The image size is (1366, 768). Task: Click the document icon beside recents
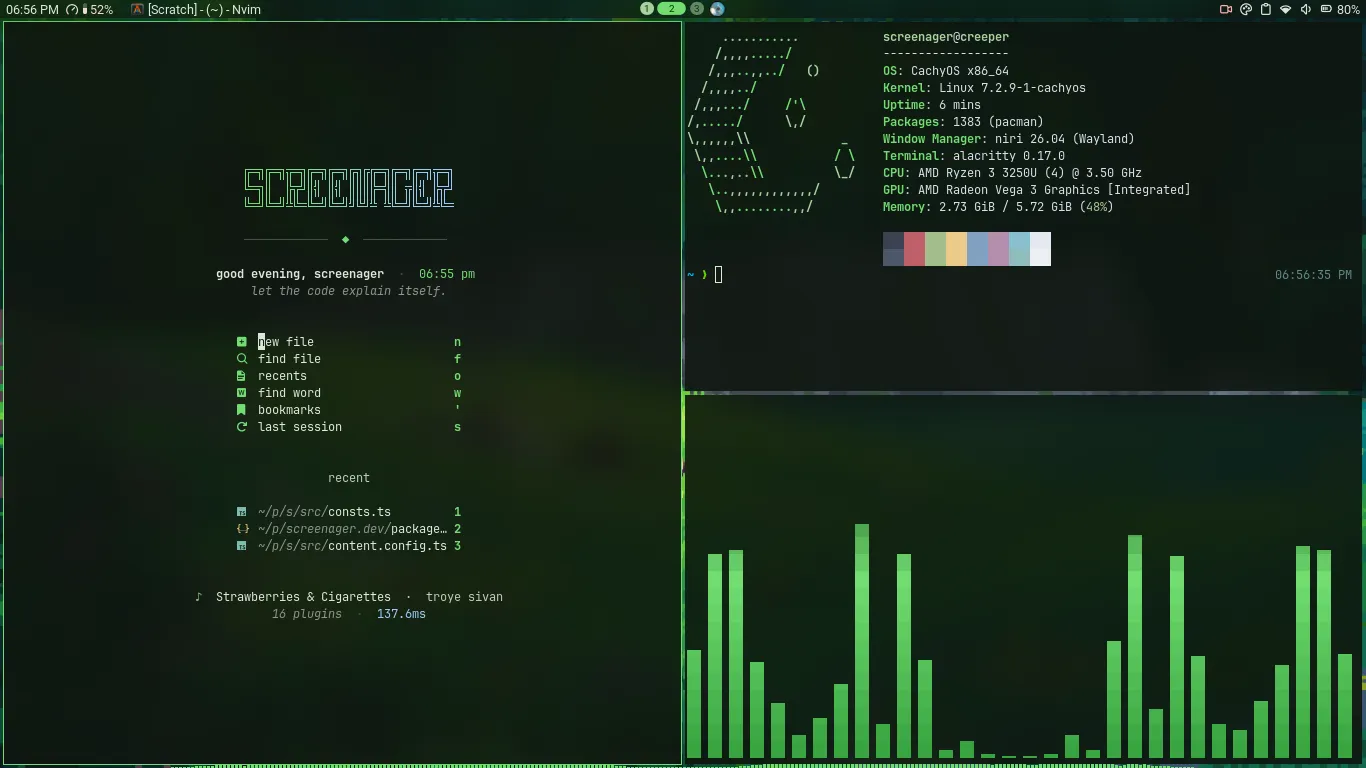tap(241, 376)
